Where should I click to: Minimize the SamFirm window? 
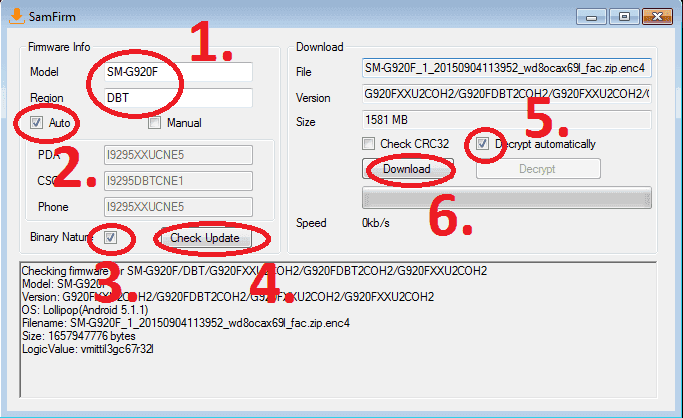591,17
